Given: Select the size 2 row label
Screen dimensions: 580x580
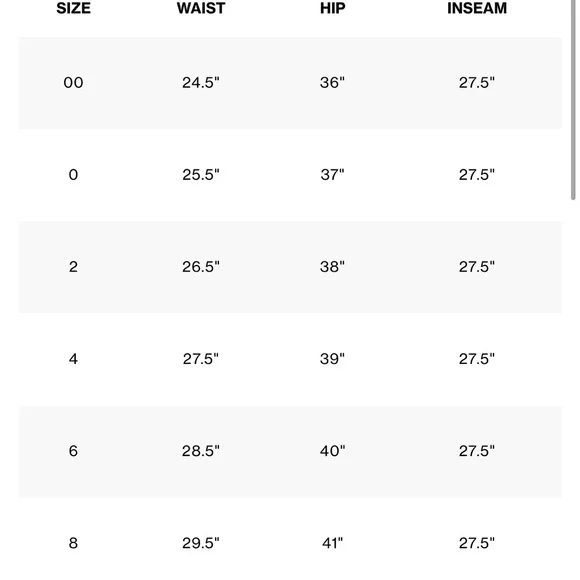Looking at the screenshot, I should point(73,267).
